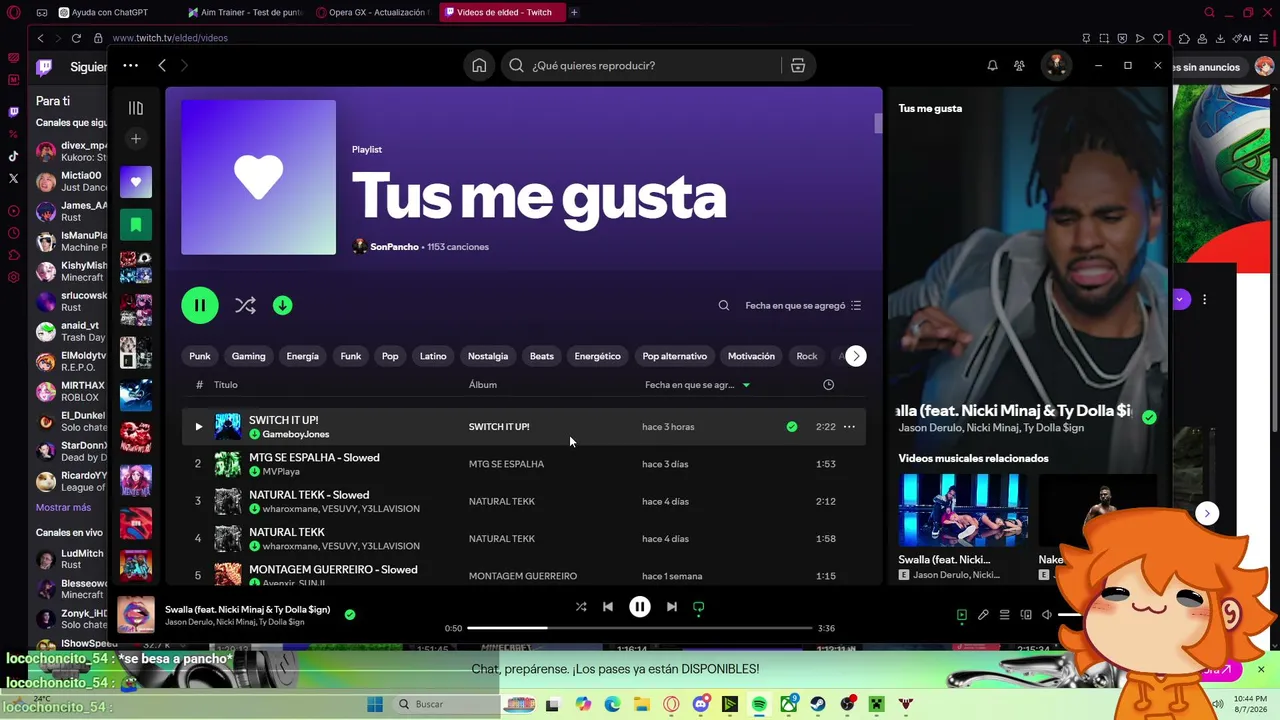
Task: Select the Gaming genre filter
Action: tap(249, 356)
